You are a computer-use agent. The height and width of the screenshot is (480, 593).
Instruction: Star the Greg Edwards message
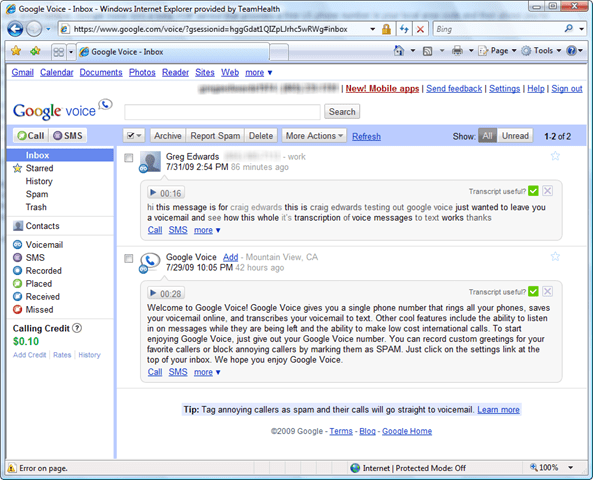click(x=555, y=156)
